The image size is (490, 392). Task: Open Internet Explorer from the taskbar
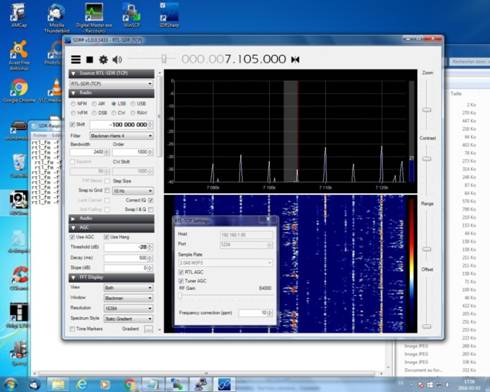[81, 384]
